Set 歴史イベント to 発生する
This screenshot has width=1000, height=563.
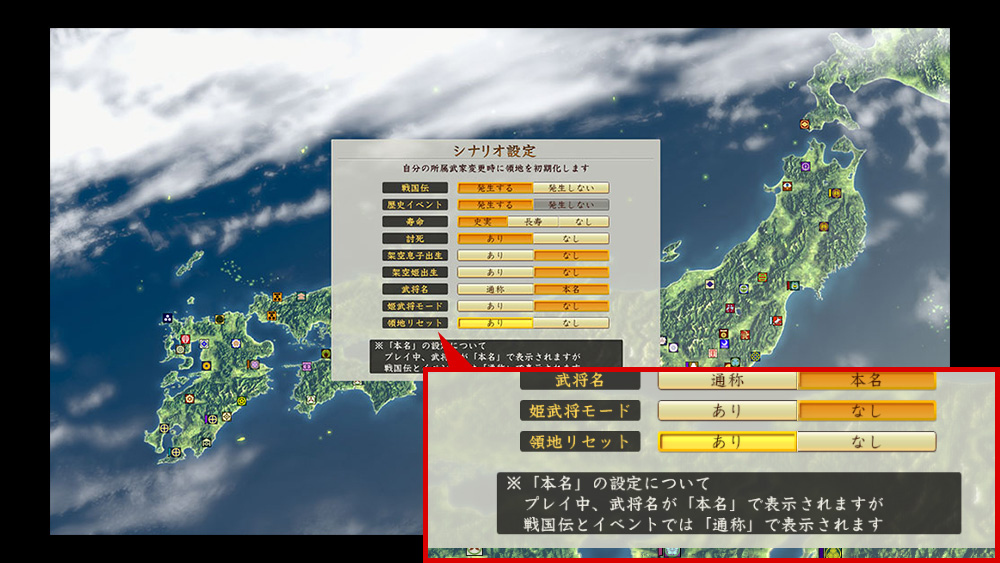pyautogui.click(x=495, y=204)
